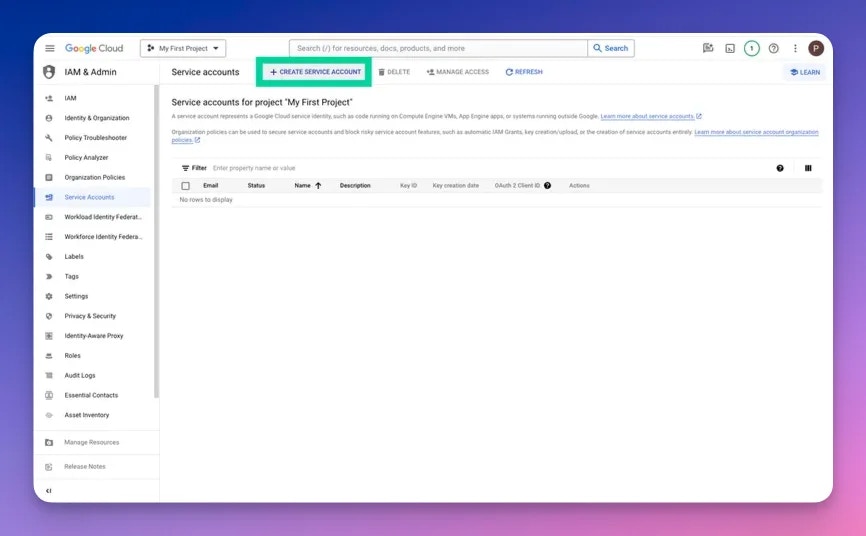Open Policy Analyzer in sidebar
The image size is (866, 536).
(x=92, y=157)
